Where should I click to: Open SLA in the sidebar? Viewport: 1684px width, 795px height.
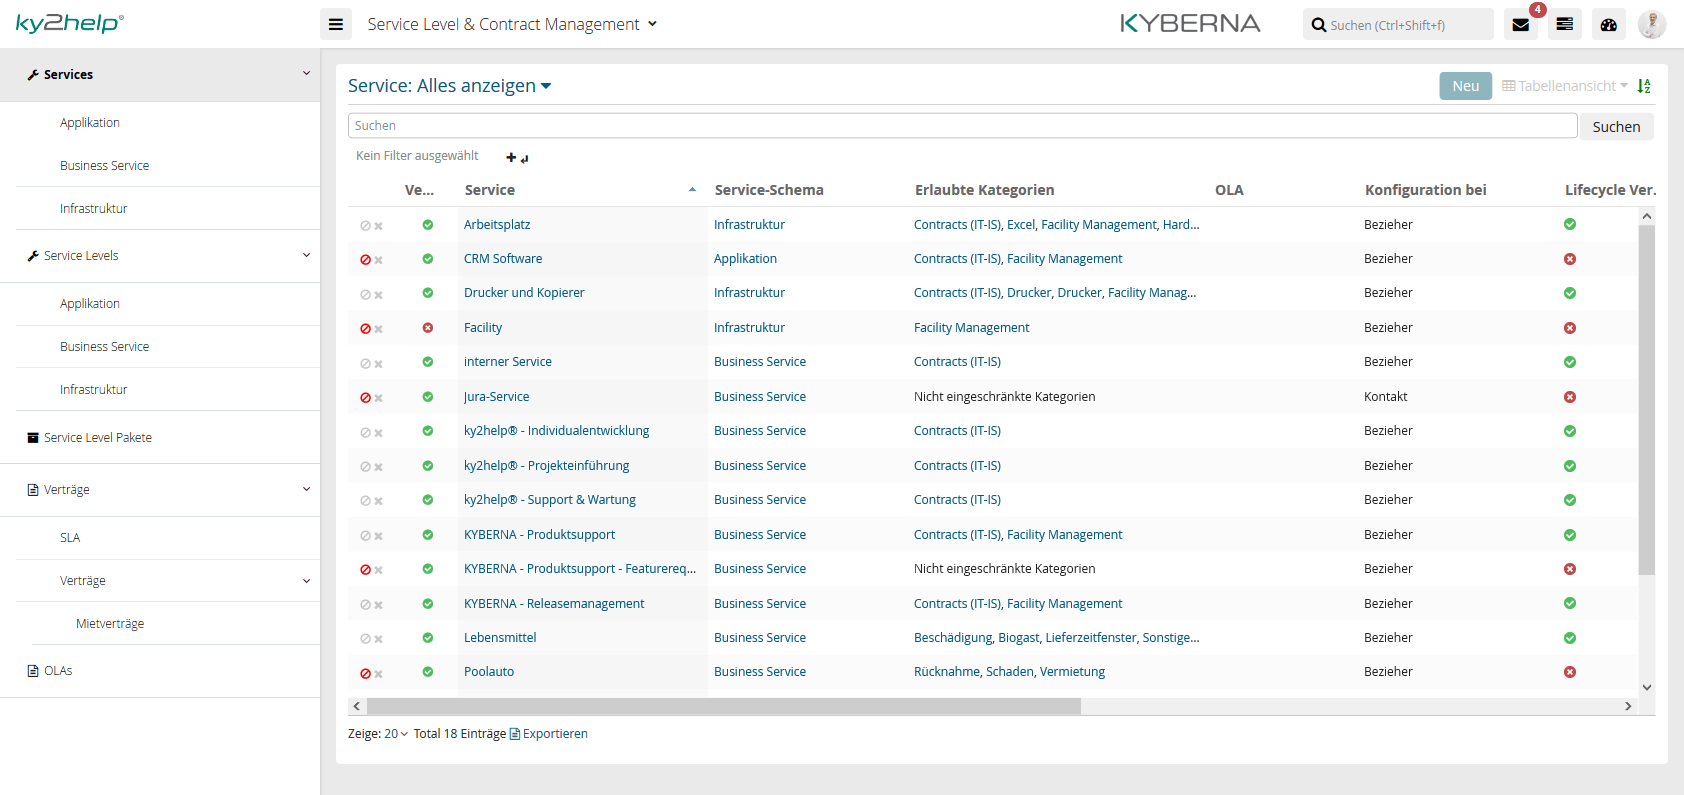[70, 538]
